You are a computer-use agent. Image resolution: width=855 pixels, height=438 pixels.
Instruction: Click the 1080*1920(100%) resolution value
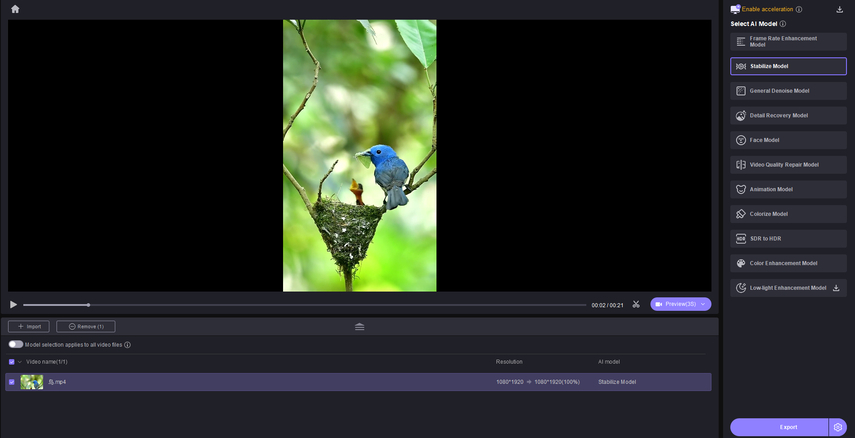click(x=557, y=382)
